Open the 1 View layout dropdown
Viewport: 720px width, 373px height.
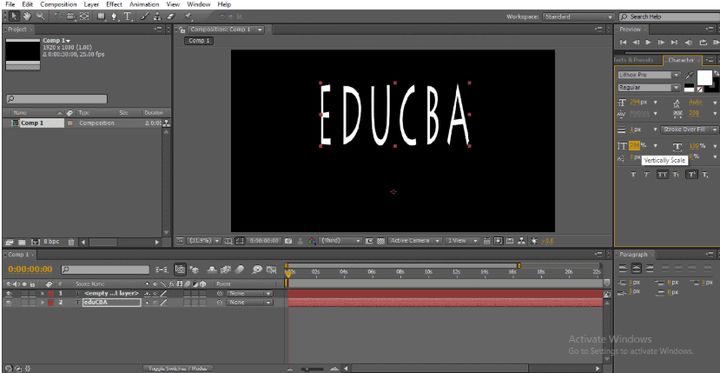(x=462, y=241)
